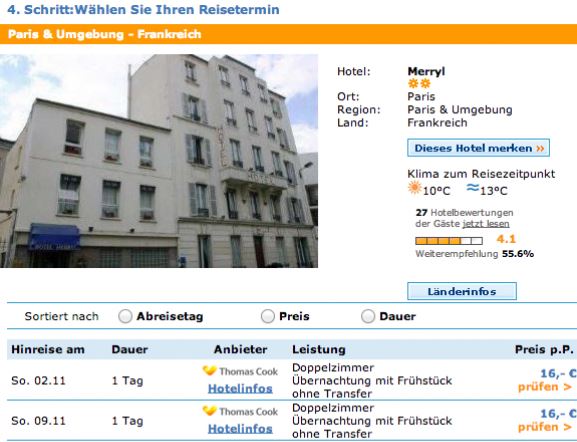Click the two-sun hotel category rating

coord(419,84)
